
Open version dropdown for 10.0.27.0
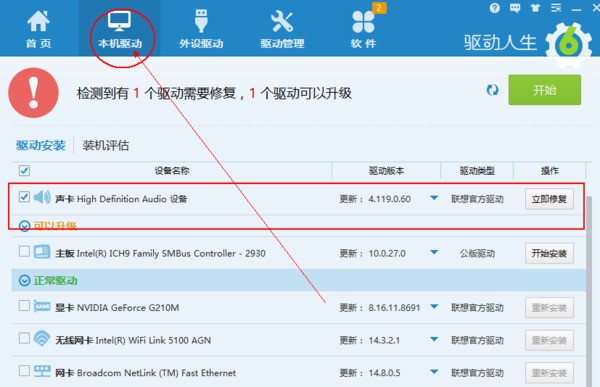434,252
